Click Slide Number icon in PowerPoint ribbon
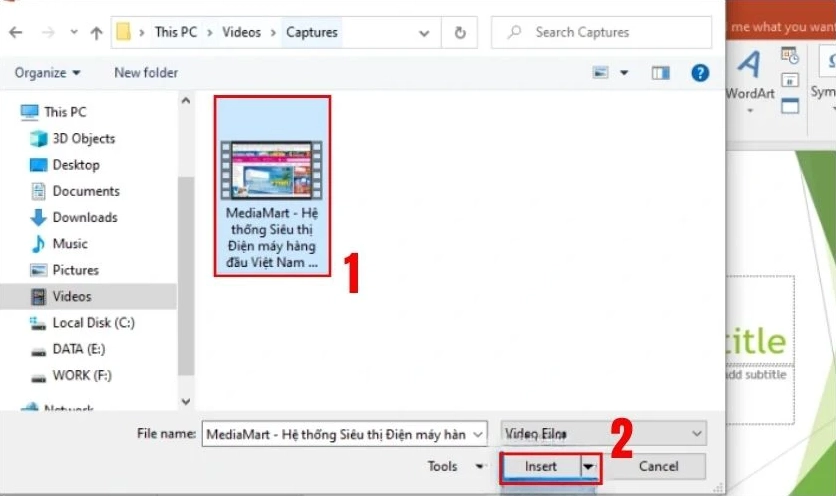The image size is (836, 496). click(x=790, y=81)
